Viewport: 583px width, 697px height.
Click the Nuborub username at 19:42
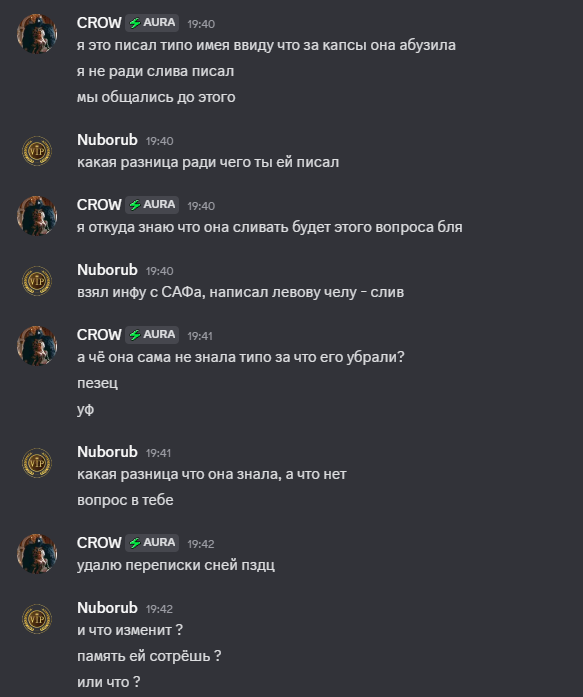point(107,608)
